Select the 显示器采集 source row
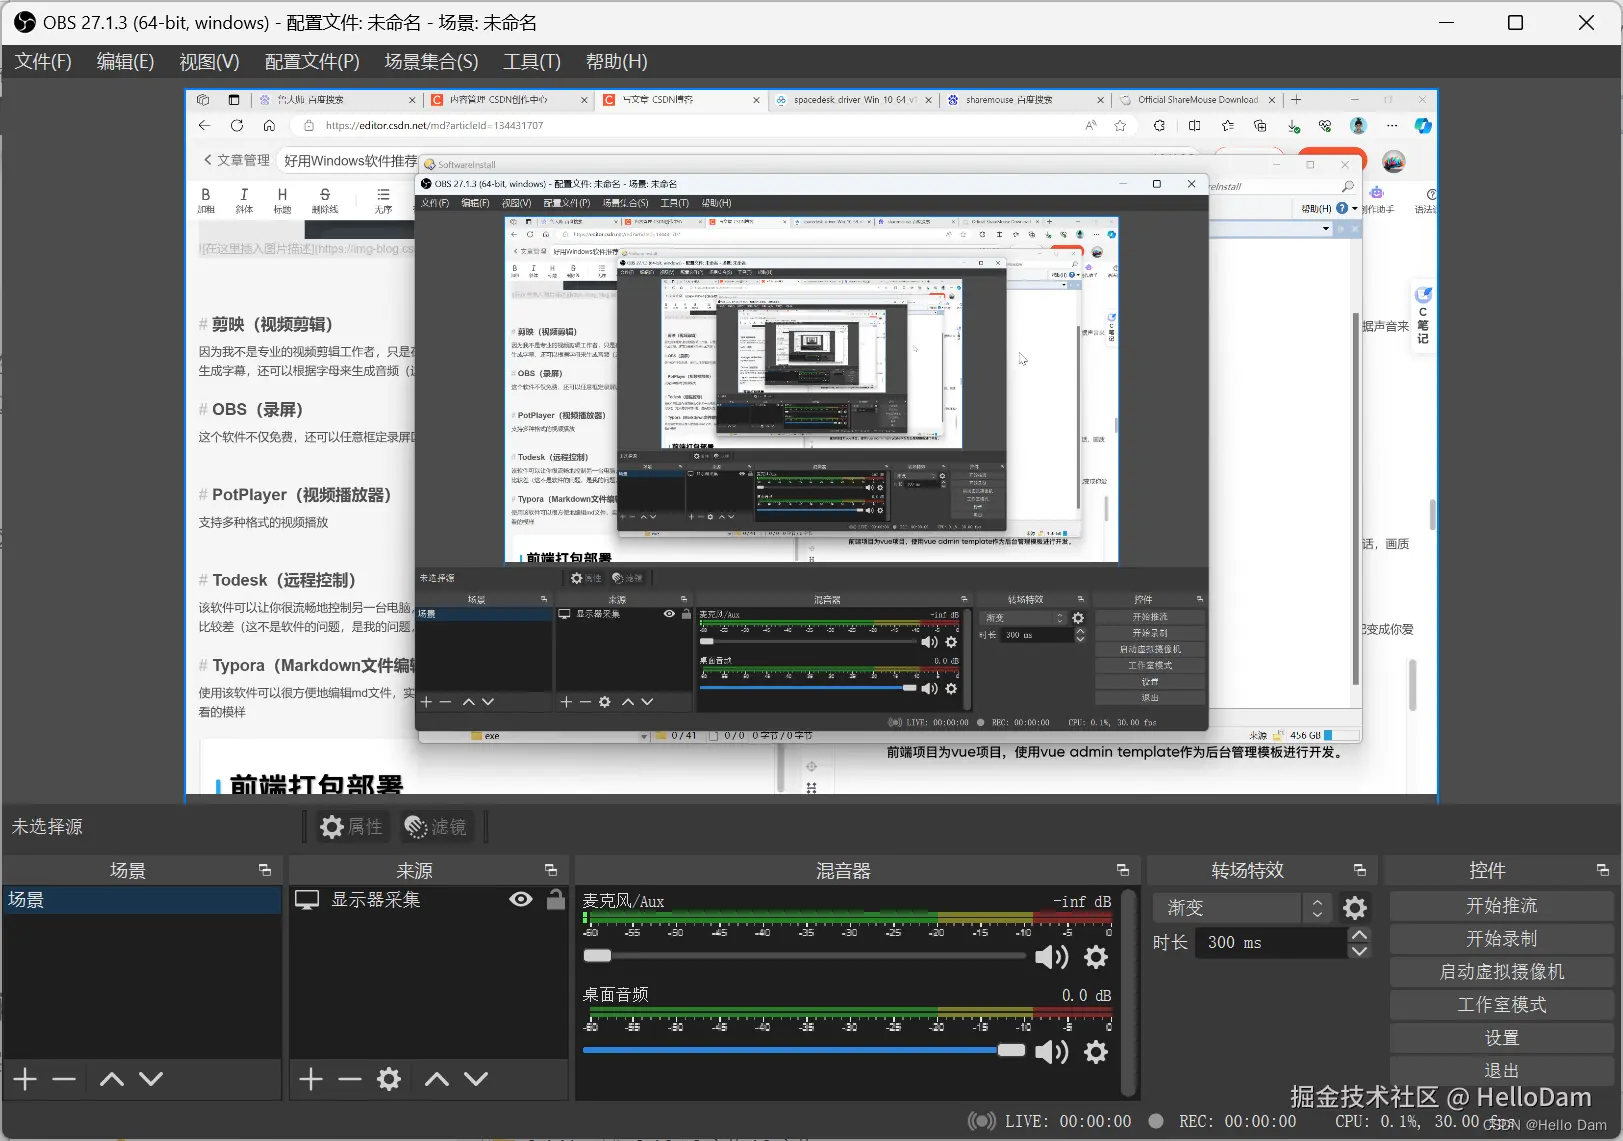 click(428, 900)
